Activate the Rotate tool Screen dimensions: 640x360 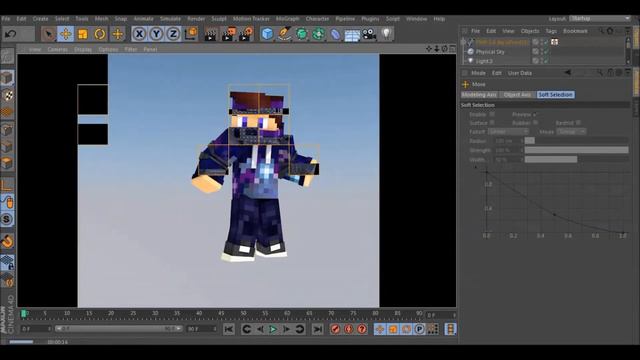pos(100,34)
